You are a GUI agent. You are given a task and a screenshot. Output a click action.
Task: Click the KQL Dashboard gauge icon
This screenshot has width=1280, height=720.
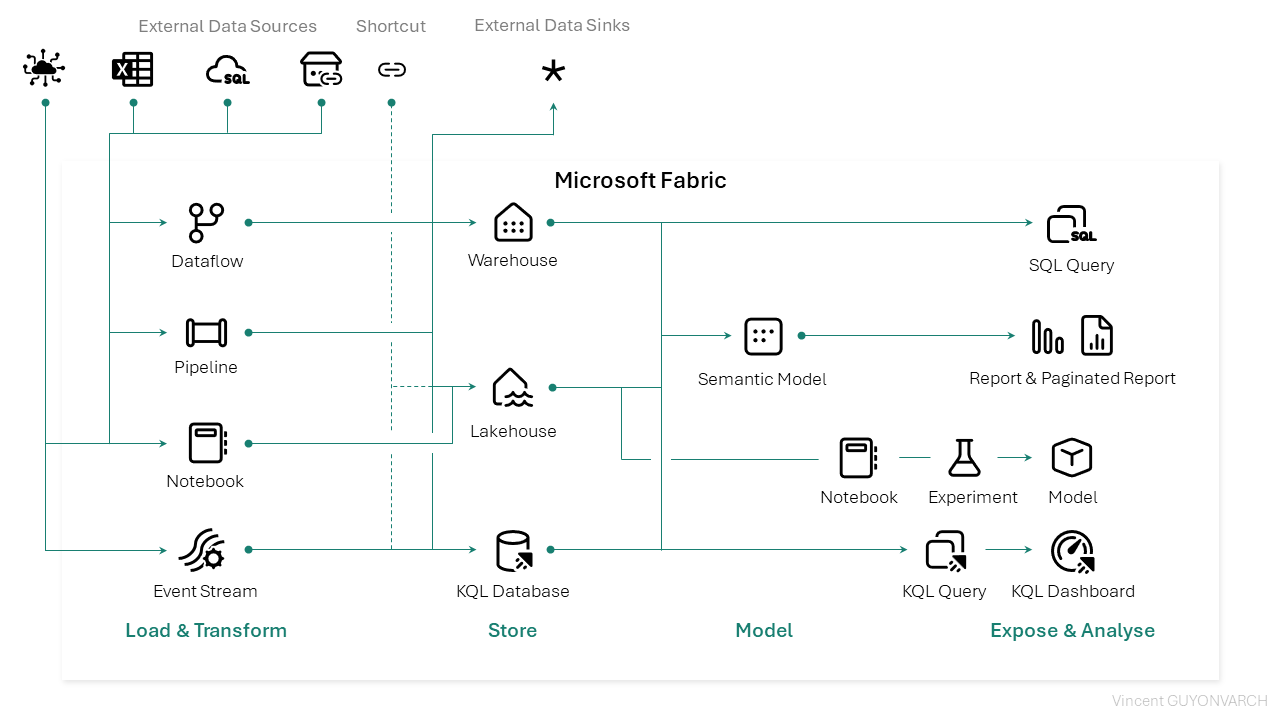click(x=1072, y=549)
